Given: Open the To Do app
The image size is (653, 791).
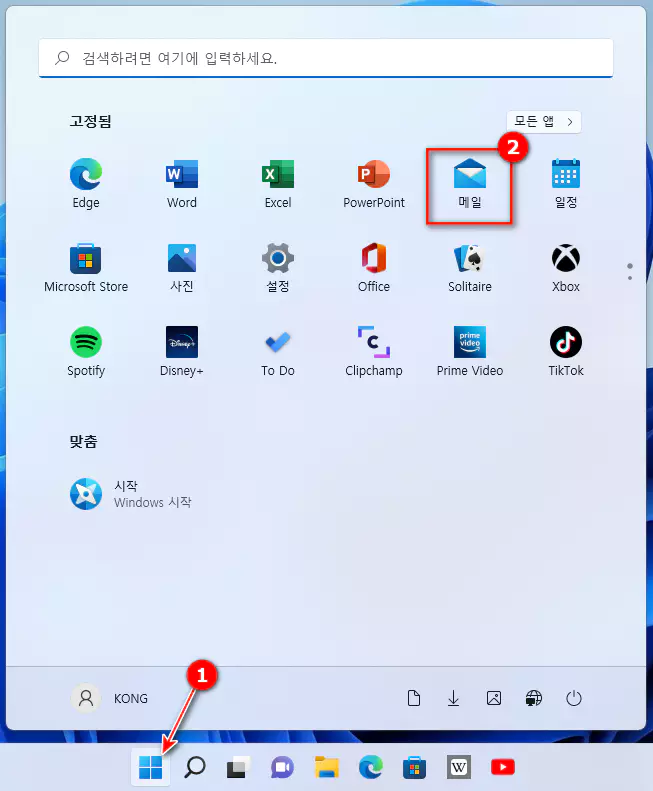Looking at the screenshot, I should pyautogui.click(x=278, y=352).
